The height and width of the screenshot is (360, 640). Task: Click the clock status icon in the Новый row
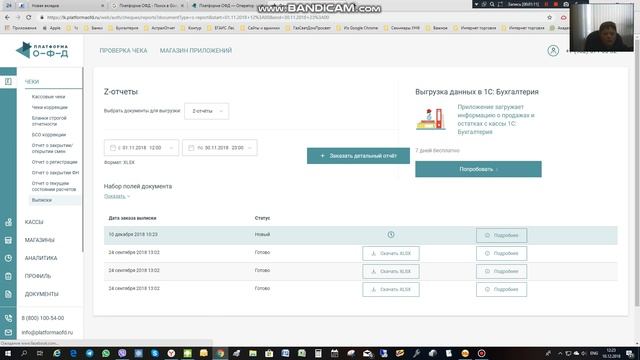click(x=391, y=235)
